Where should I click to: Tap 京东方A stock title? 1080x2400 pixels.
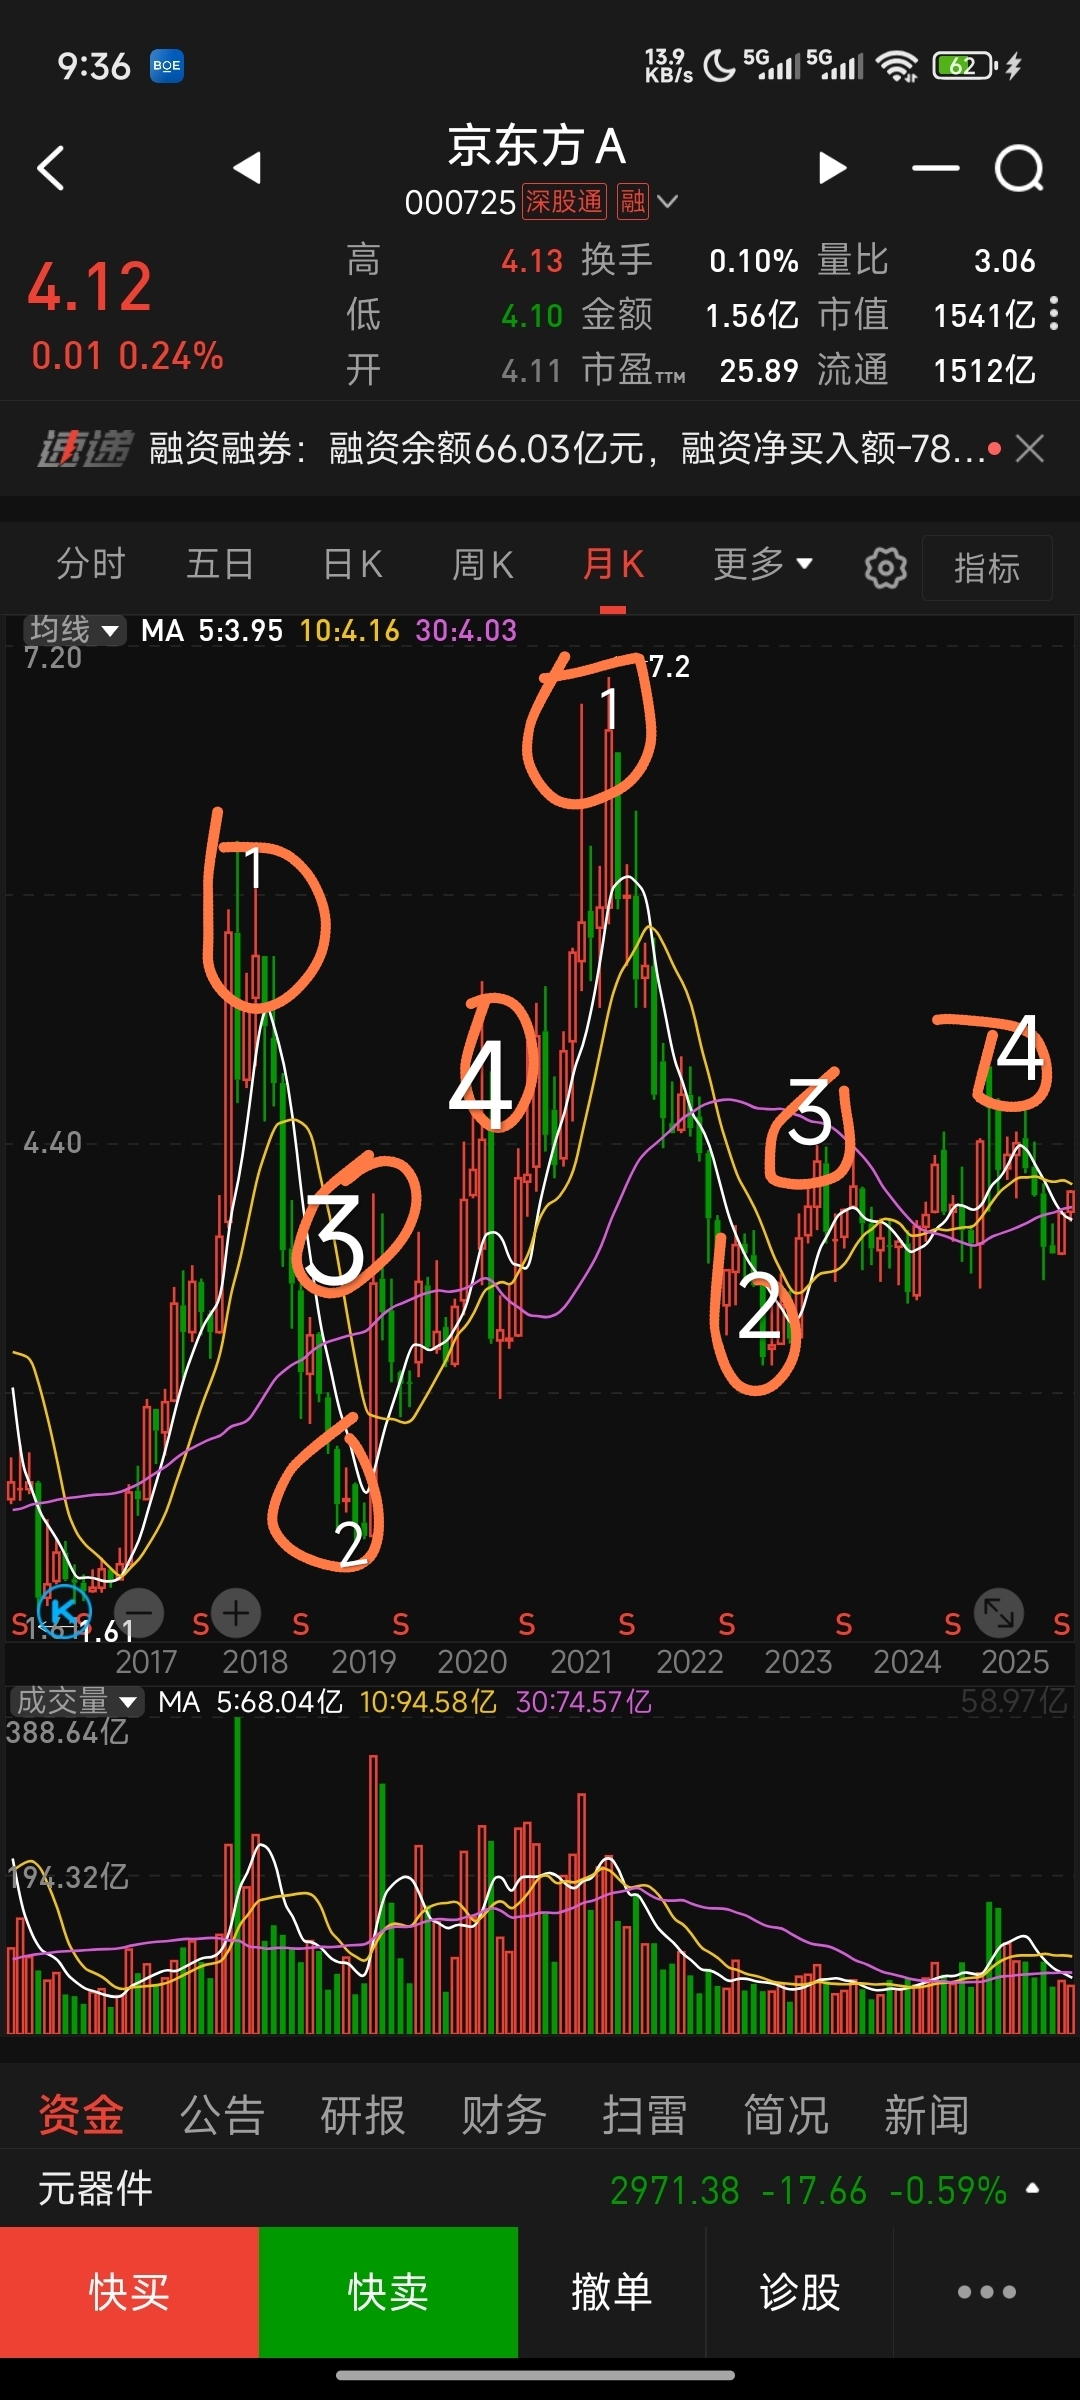point(537,146)
